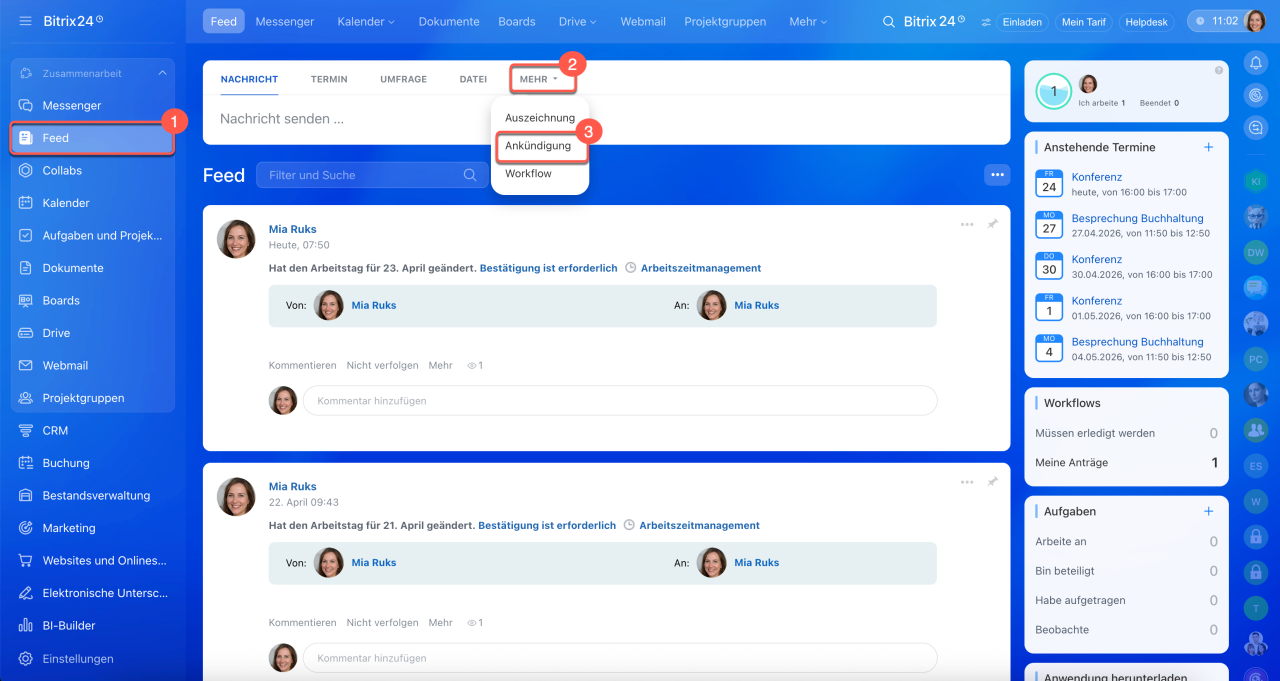Select Ankündigung from the dropdown menu

tap(538, 146)
